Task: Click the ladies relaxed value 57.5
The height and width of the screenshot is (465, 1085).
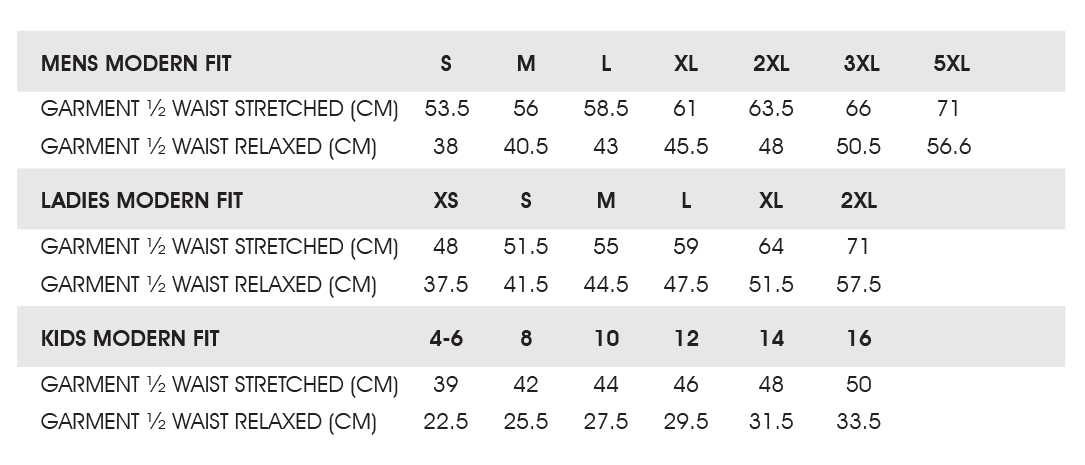Action: coord(859,284)
